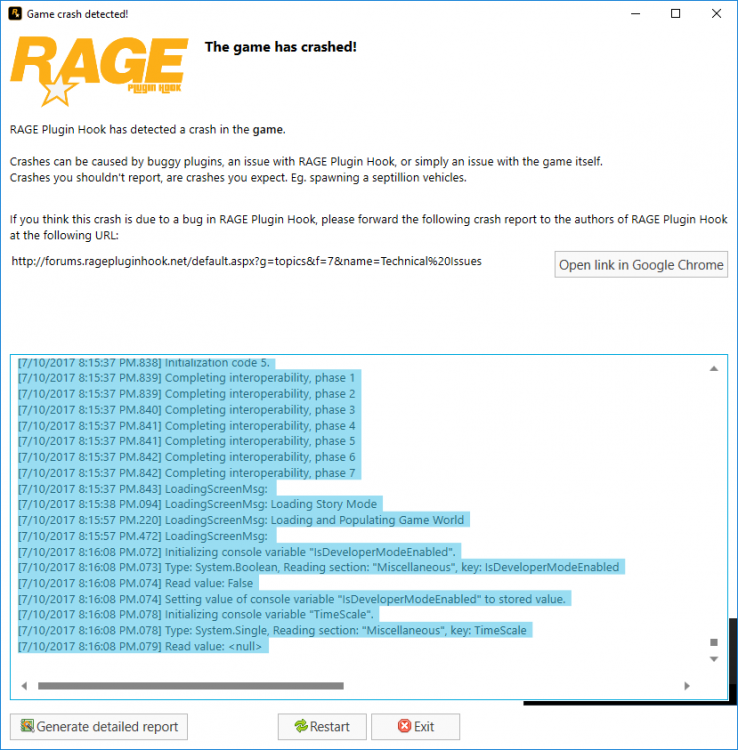Maximize the crash dialog window
The width and height of the screenshot is (738, 750).
coord(675,13)
